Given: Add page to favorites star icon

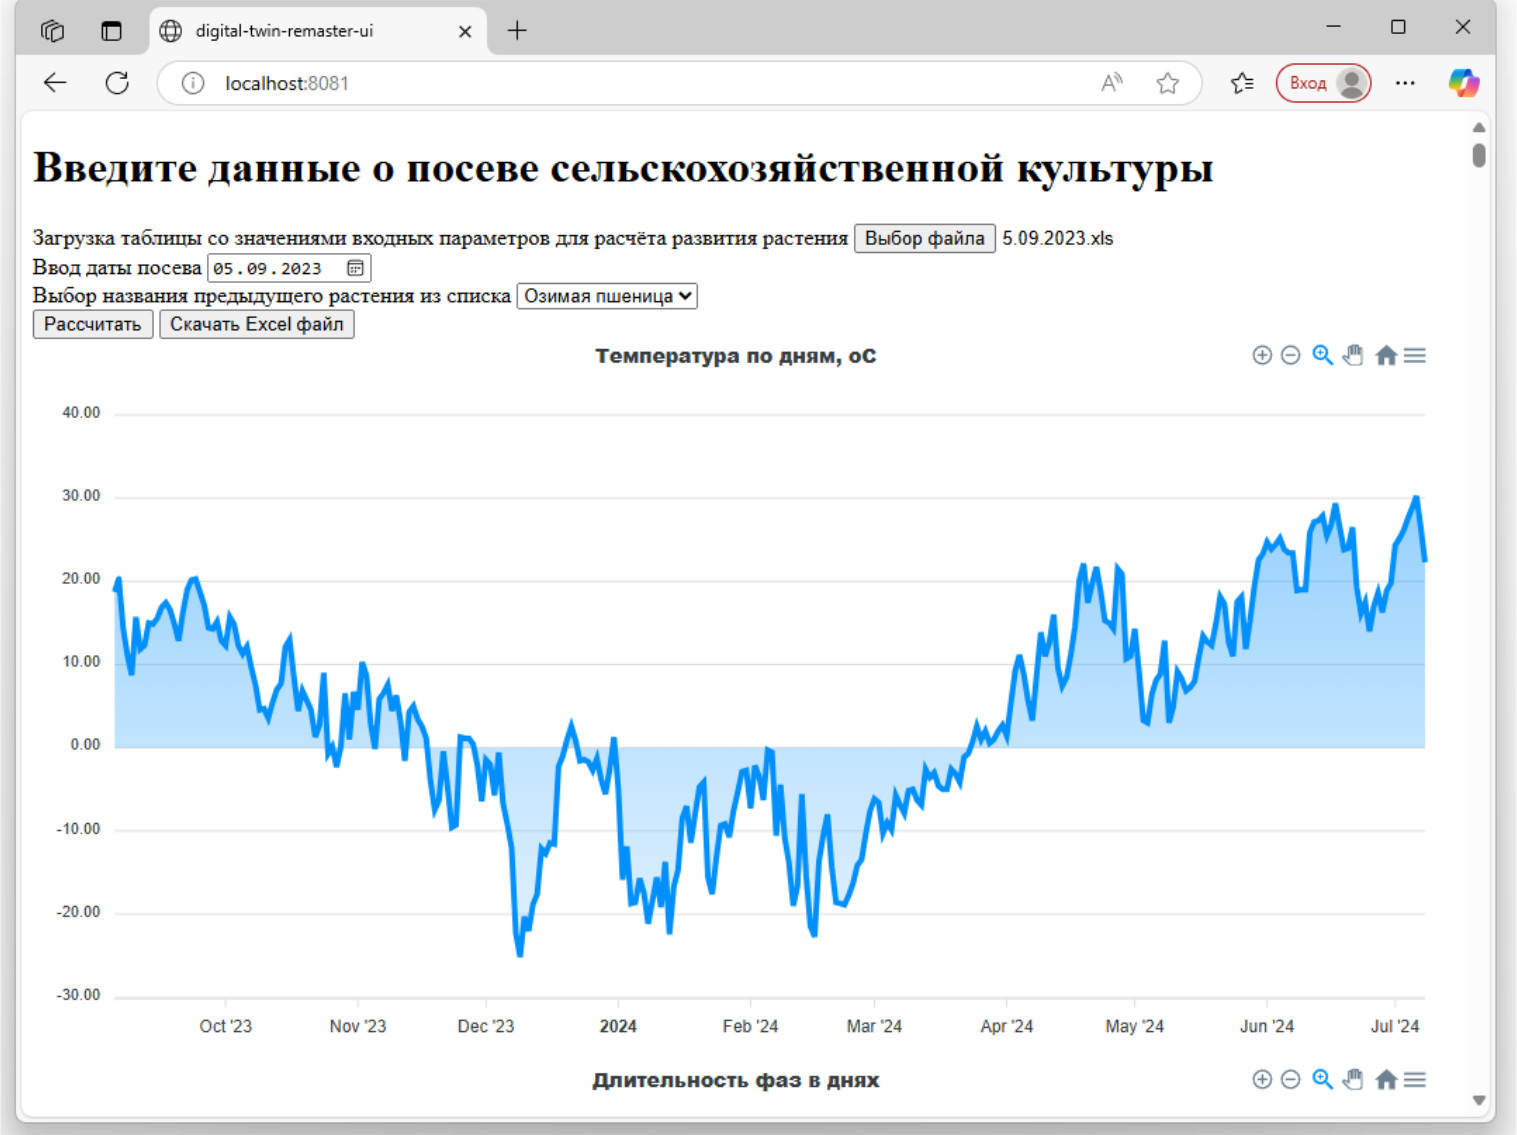Looking at the screenshot, I should tap(1167, 83).
